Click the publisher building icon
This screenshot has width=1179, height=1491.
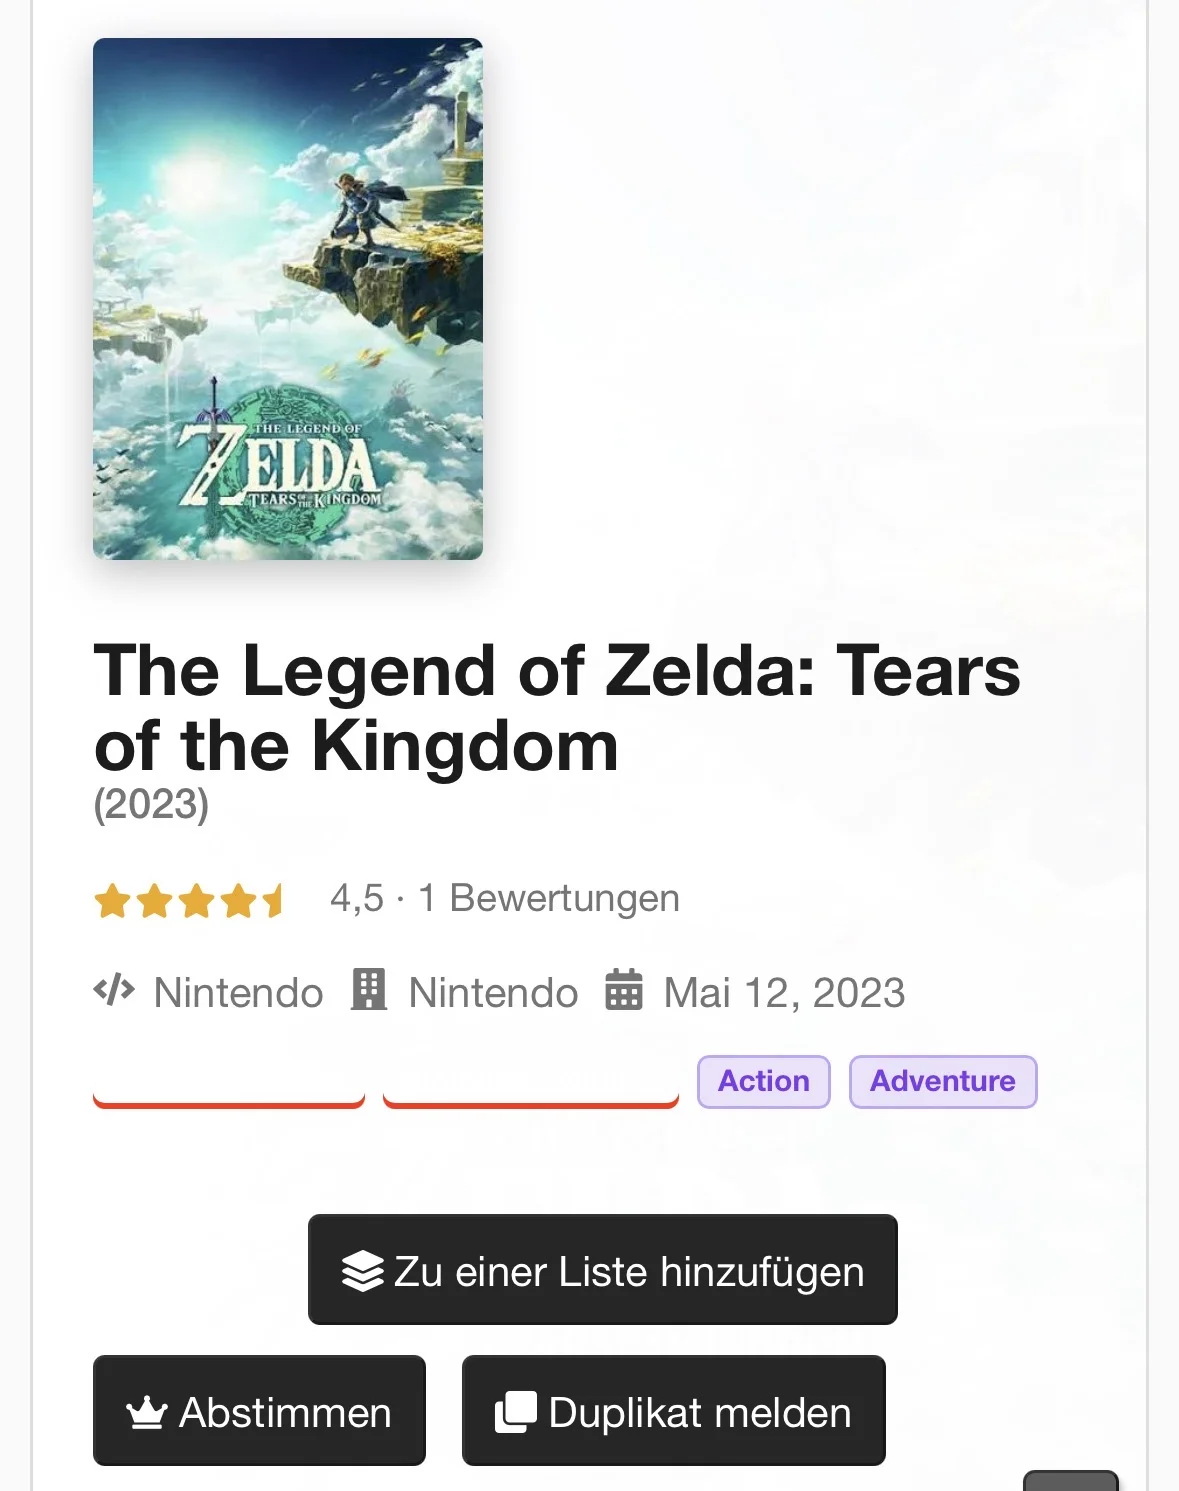click(369, 990)
